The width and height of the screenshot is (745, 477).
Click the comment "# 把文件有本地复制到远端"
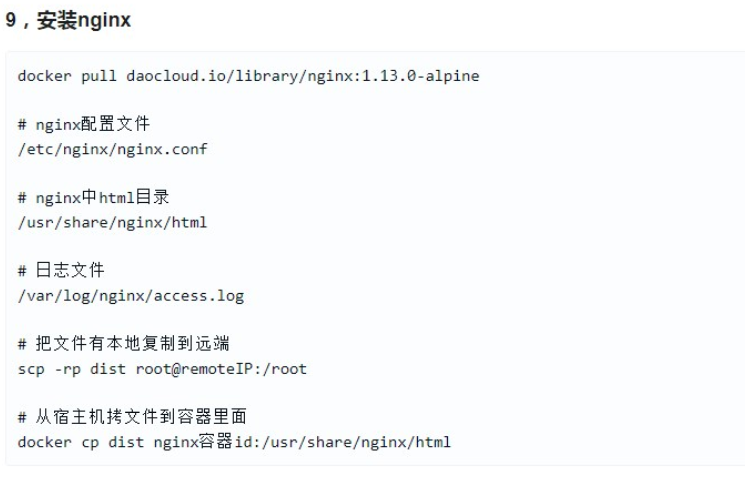click(123, 344)
